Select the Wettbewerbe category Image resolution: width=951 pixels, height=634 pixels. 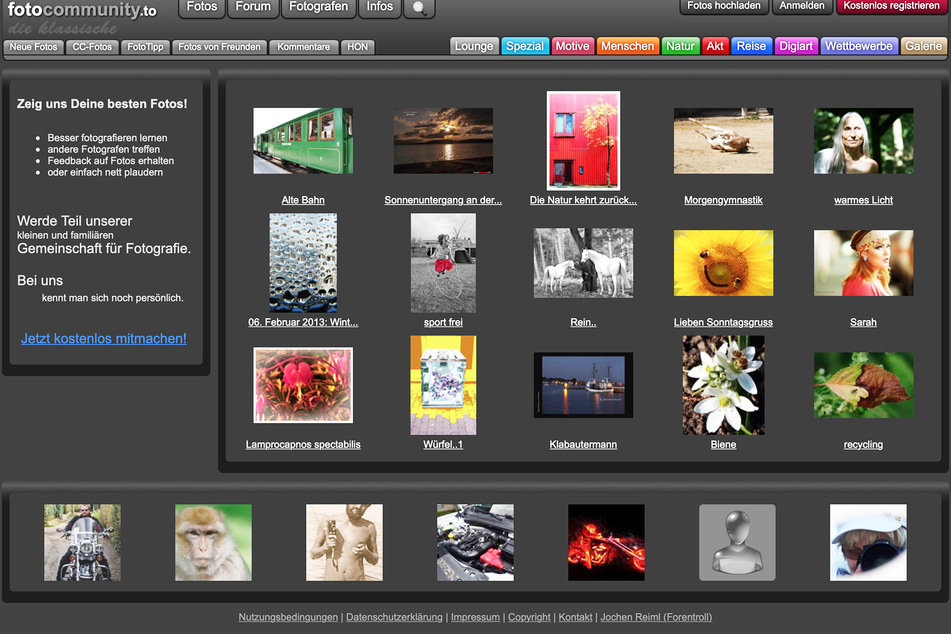point(859,46)
